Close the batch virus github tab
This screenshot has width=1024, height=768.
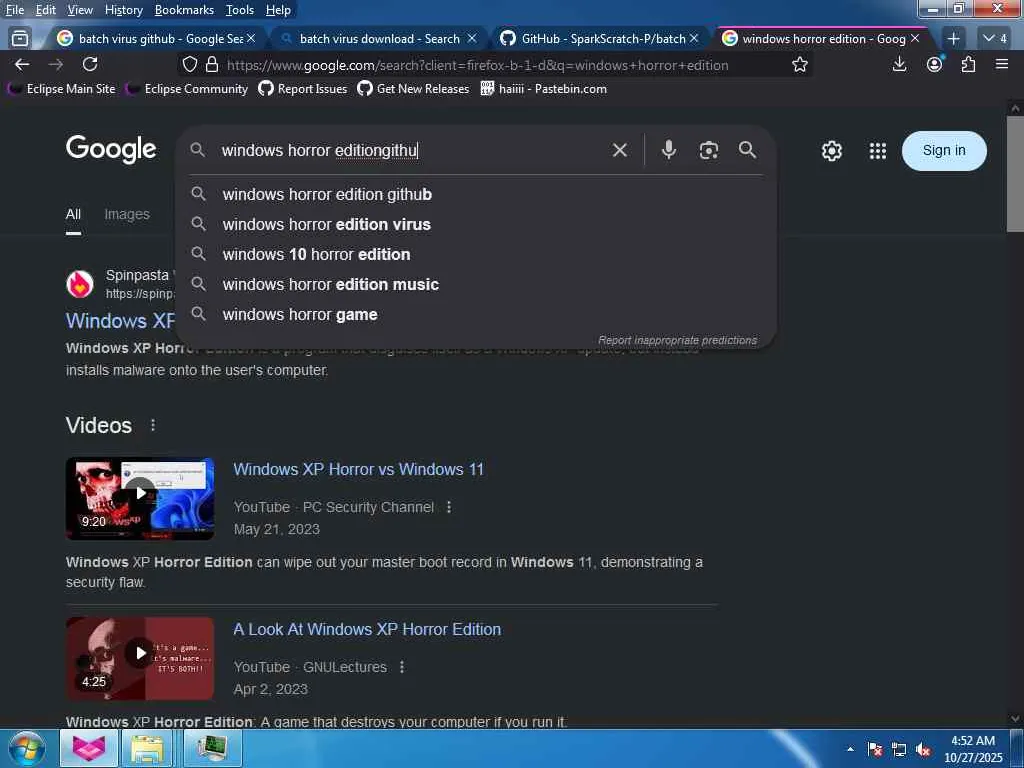[251, 39]
